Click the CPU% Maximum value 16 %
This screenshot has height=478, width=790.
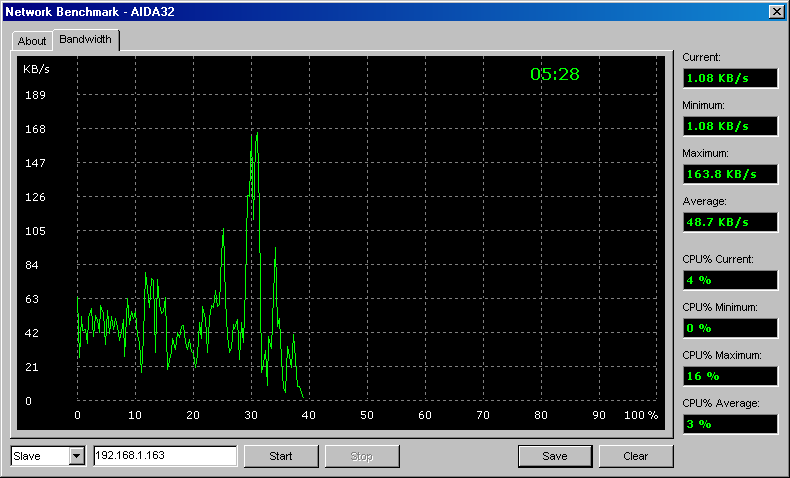tap(730, 376)
